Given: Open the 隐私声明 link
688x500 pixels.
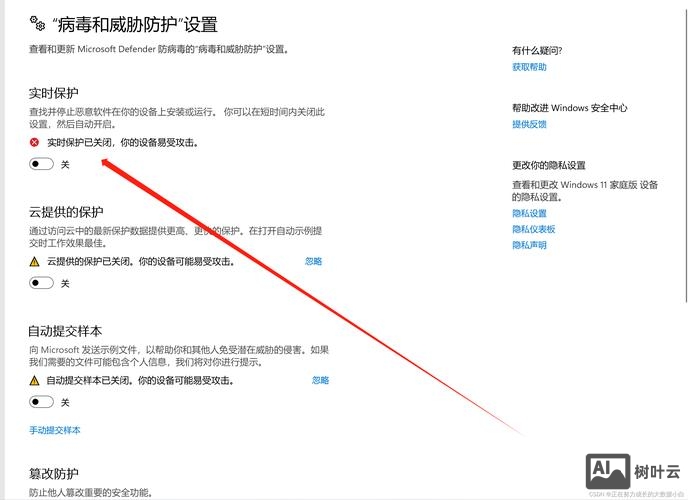Looking at the screenshot, I should click(529, 245).
